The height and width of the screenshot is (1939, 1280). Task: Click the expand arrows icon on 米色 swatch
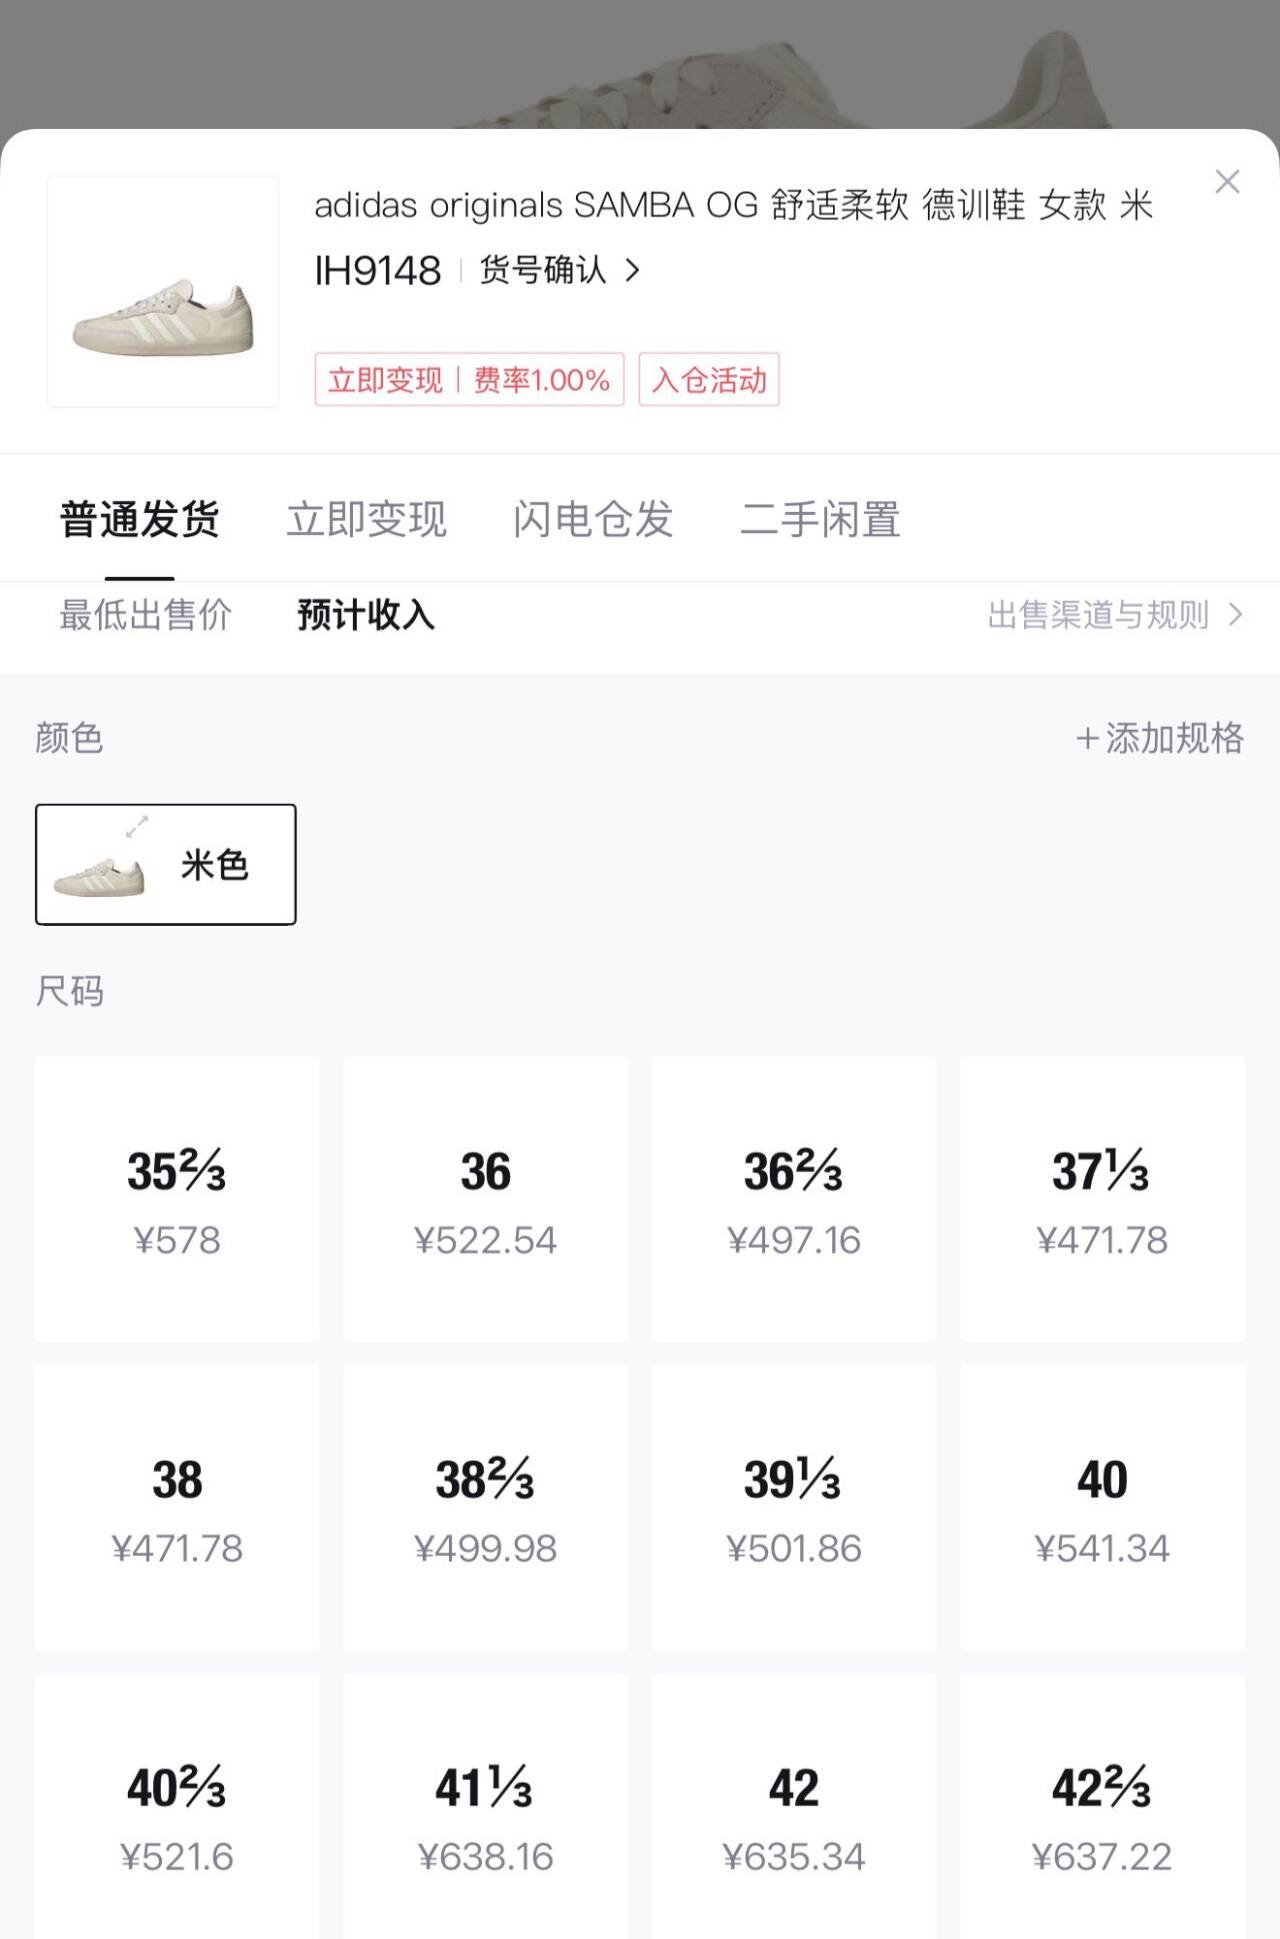137,826
